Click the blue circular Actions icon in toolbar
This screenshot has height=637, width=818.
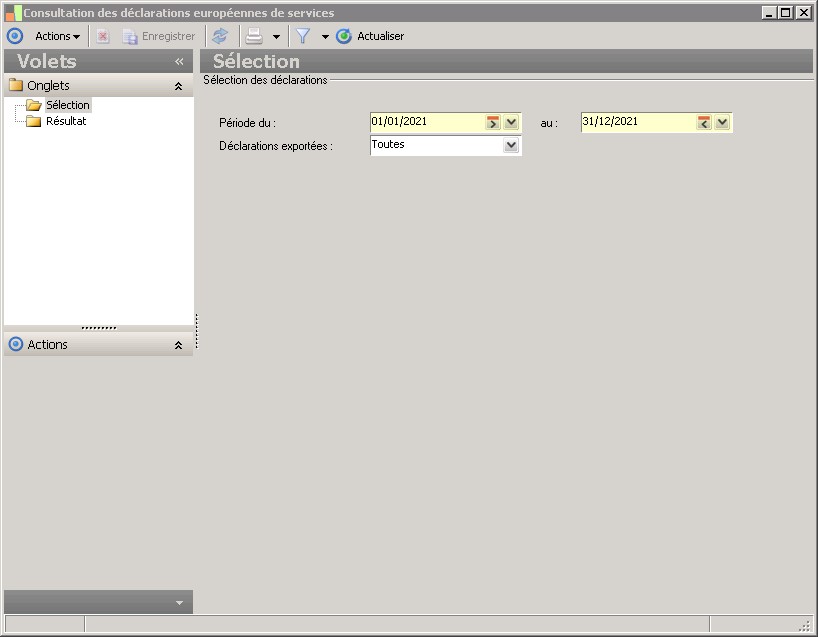15,36
